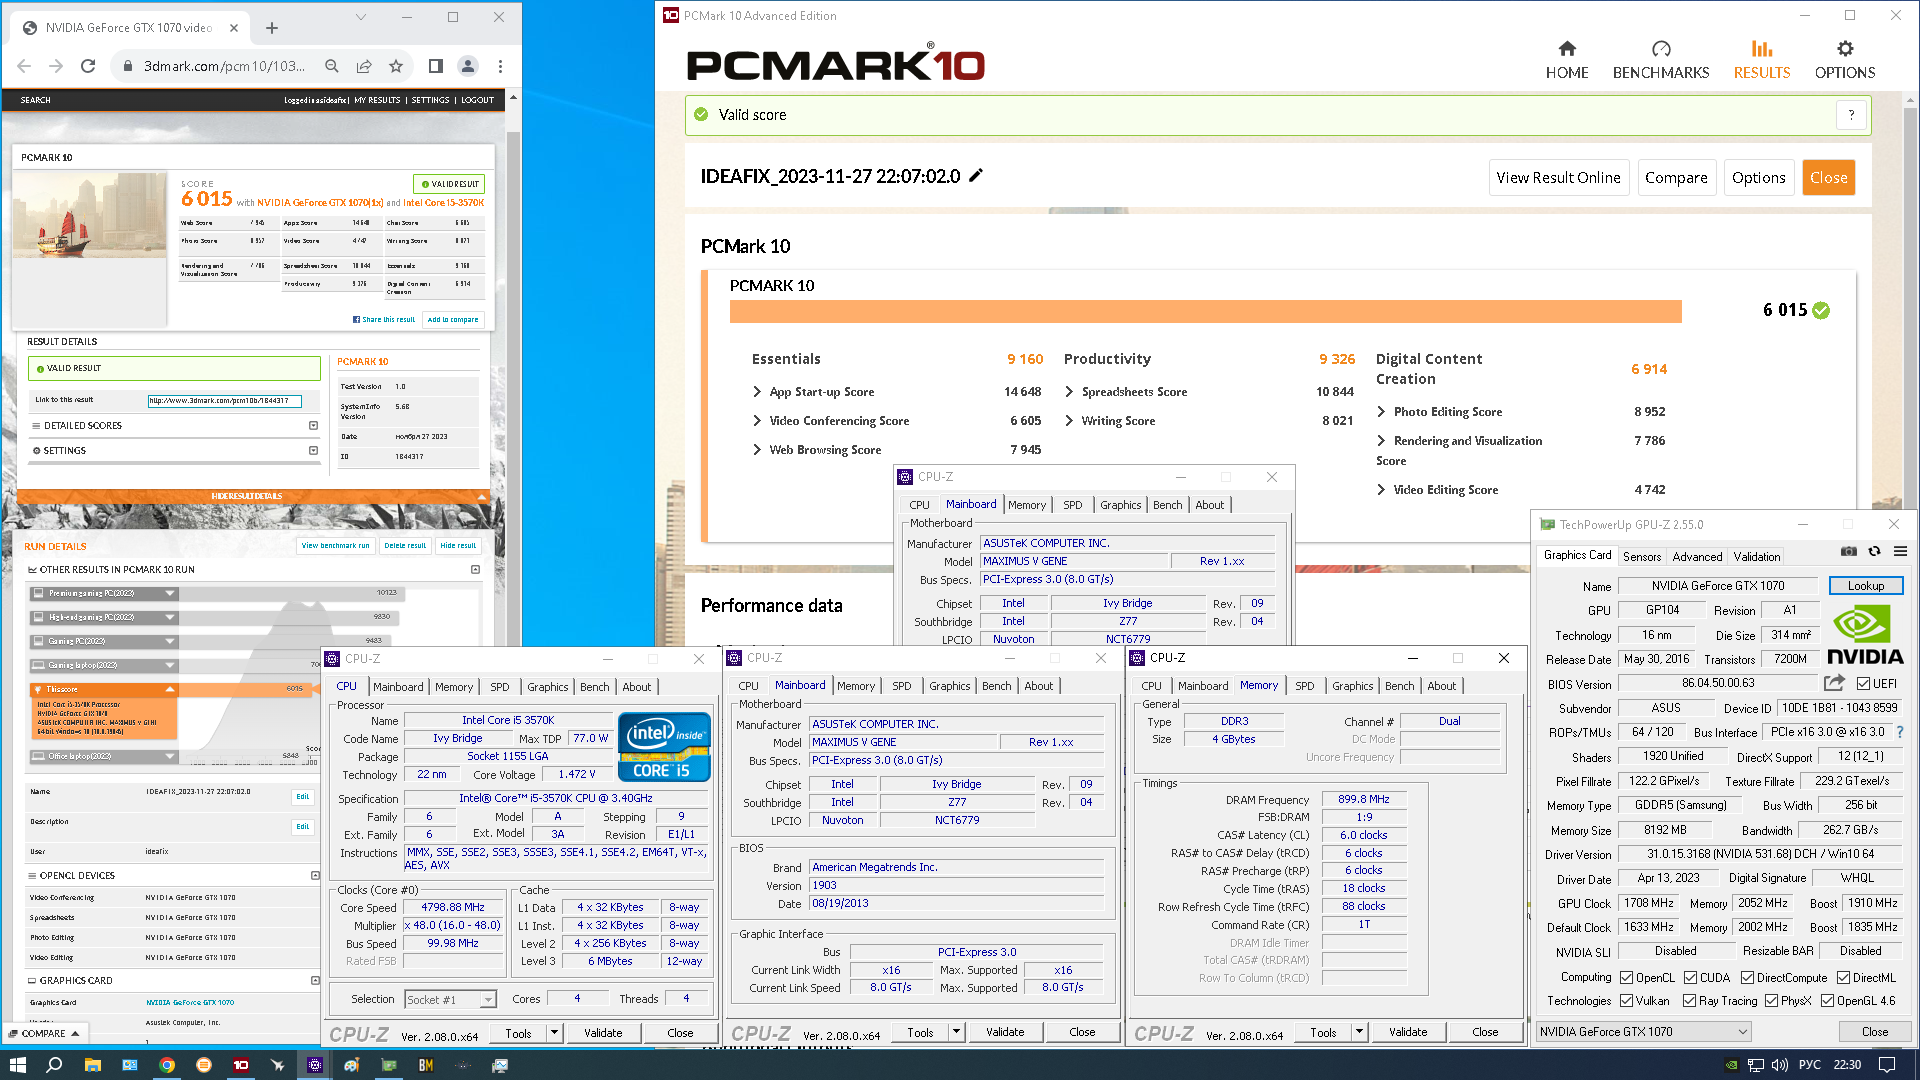Switch to the Validation tab in GPU-Z

click(1757, 557)
